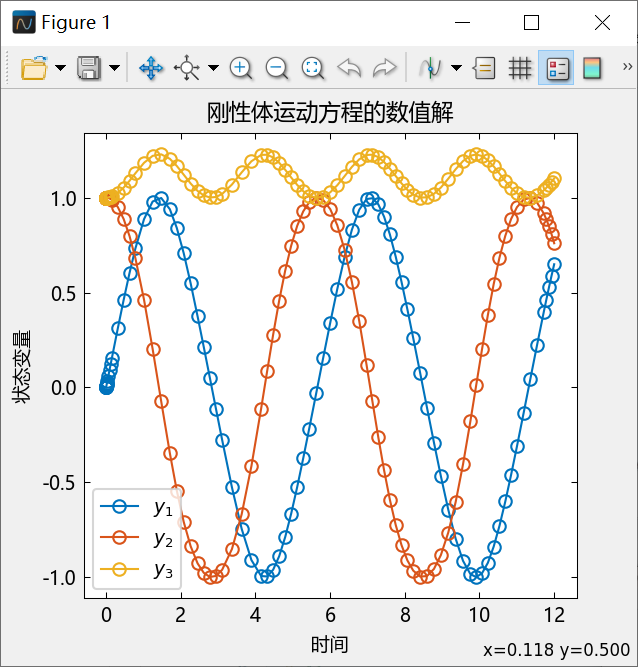Toggle the legend display icon

[556, 68]
